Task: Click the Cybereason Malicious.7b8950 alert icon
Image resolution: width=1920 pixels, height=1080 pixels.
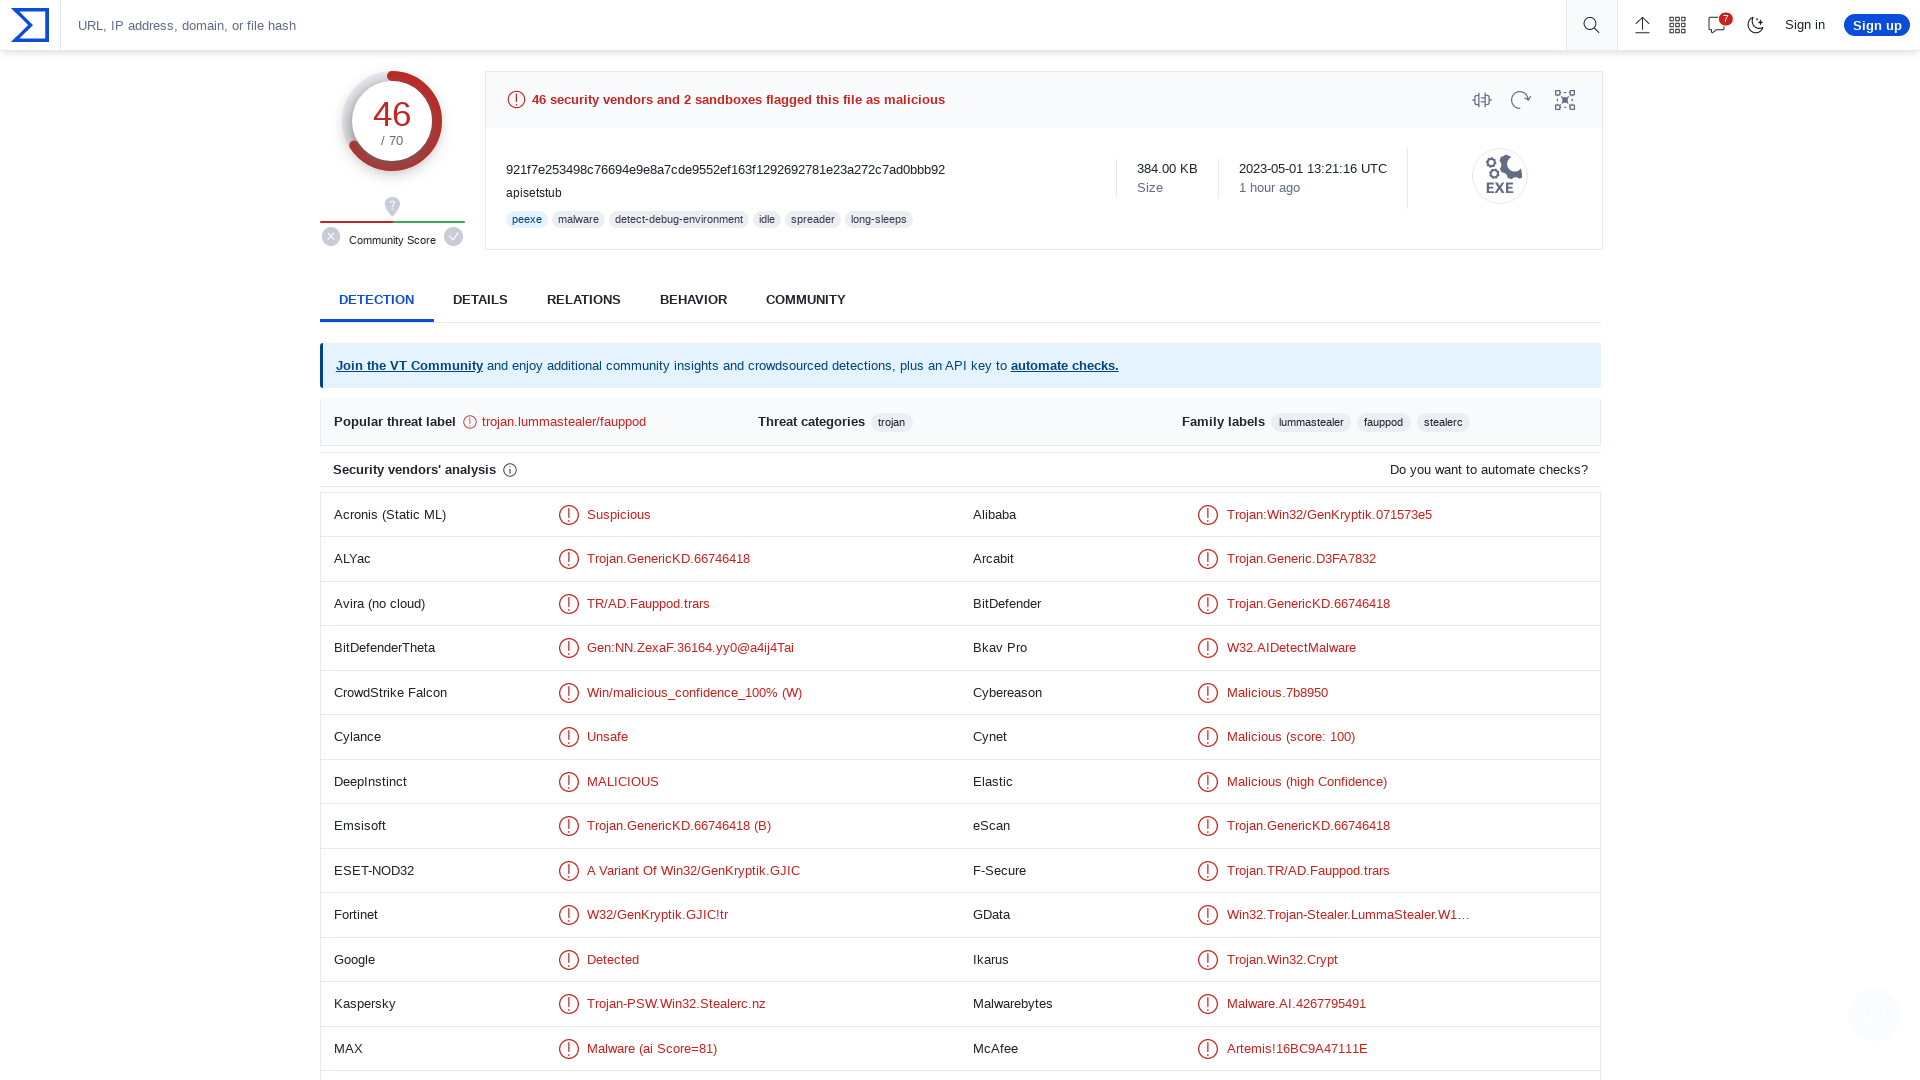Action: point(1208,693)
